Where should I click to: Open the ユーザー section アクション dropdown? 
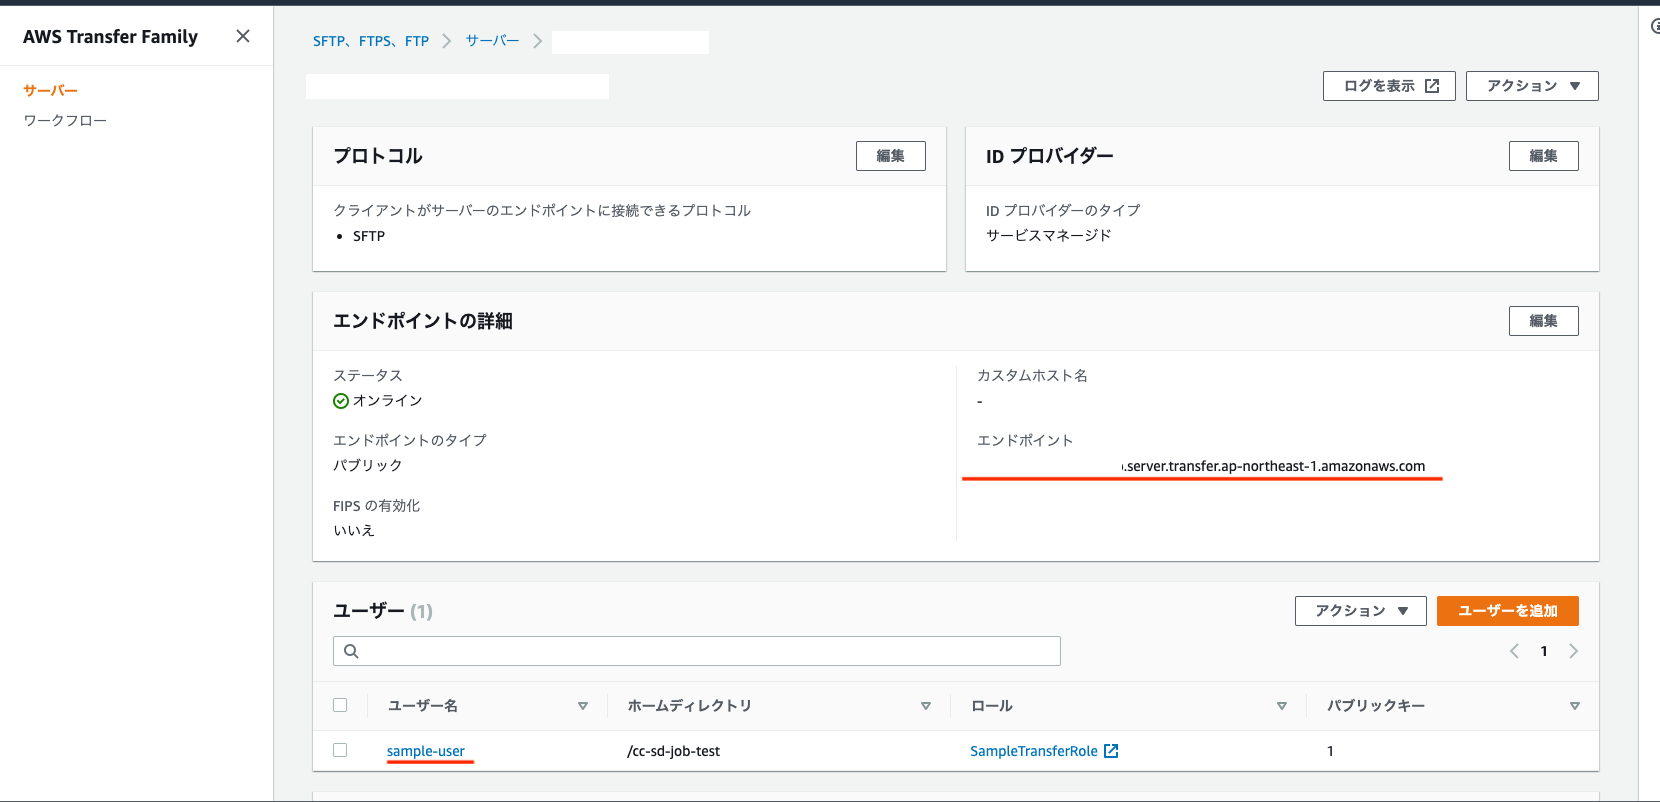pos(1361,611)
